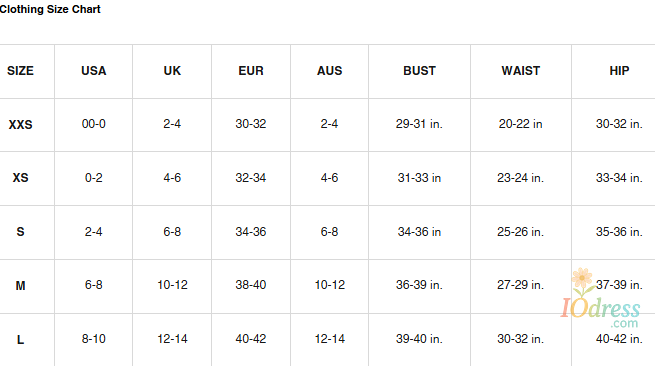Click the UK column header

[x=172, y=70]
